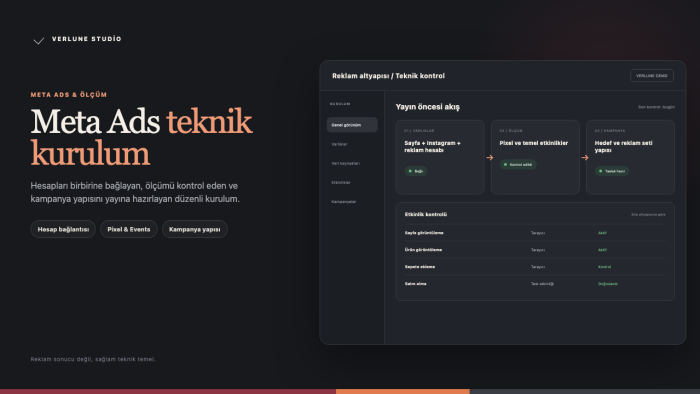Go to Veri kaynakları in sidebar
The width and height of the screenshot is (700, 394).
click(346, 163)
